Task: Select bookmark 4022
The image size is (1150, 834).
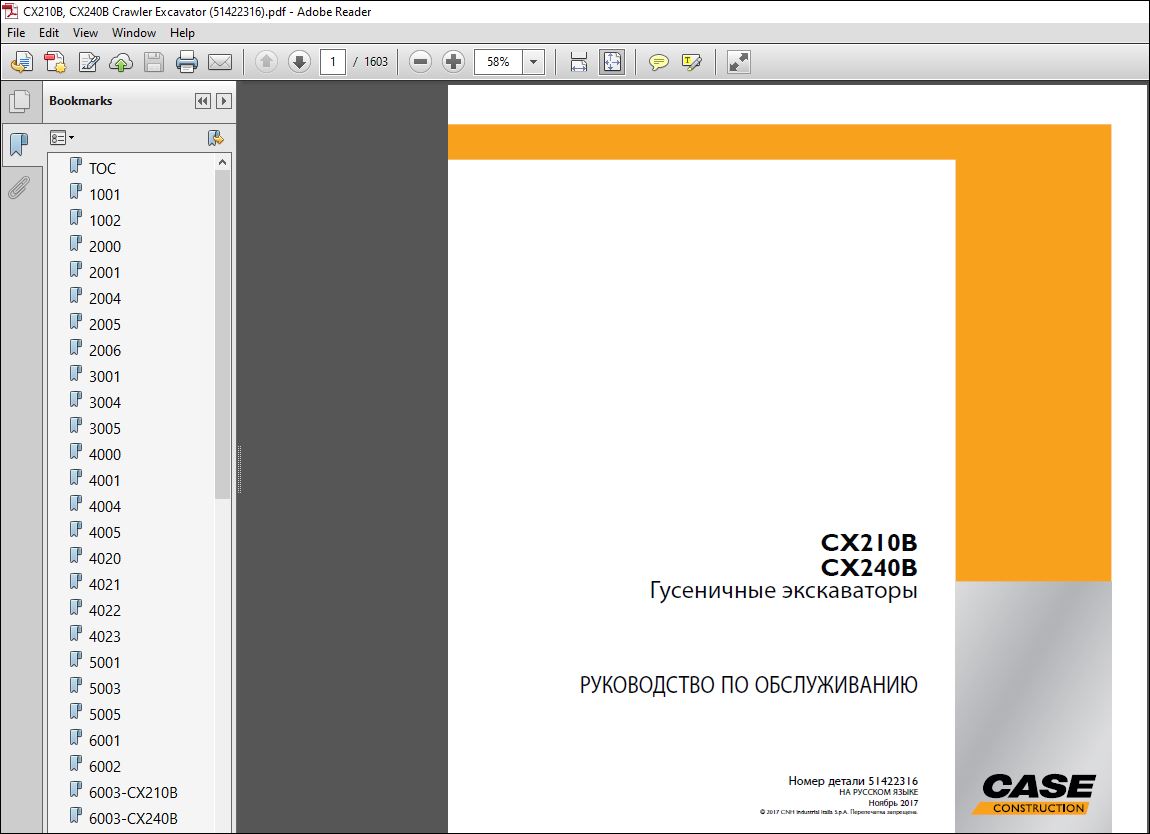Action: [105, 611]
